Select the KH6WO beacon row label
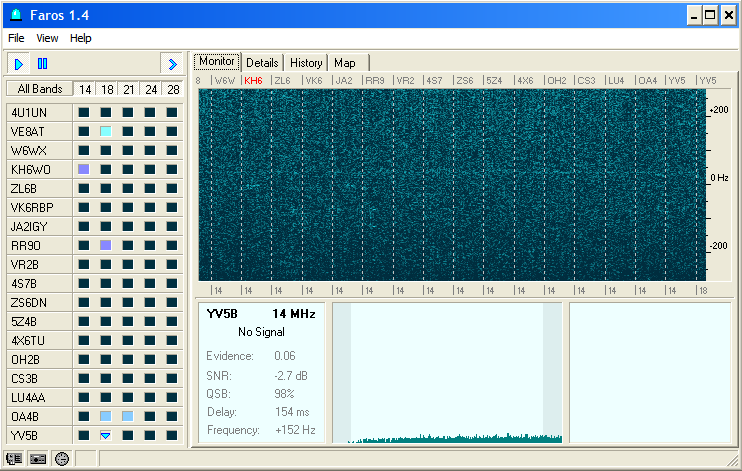 [40, 169]
